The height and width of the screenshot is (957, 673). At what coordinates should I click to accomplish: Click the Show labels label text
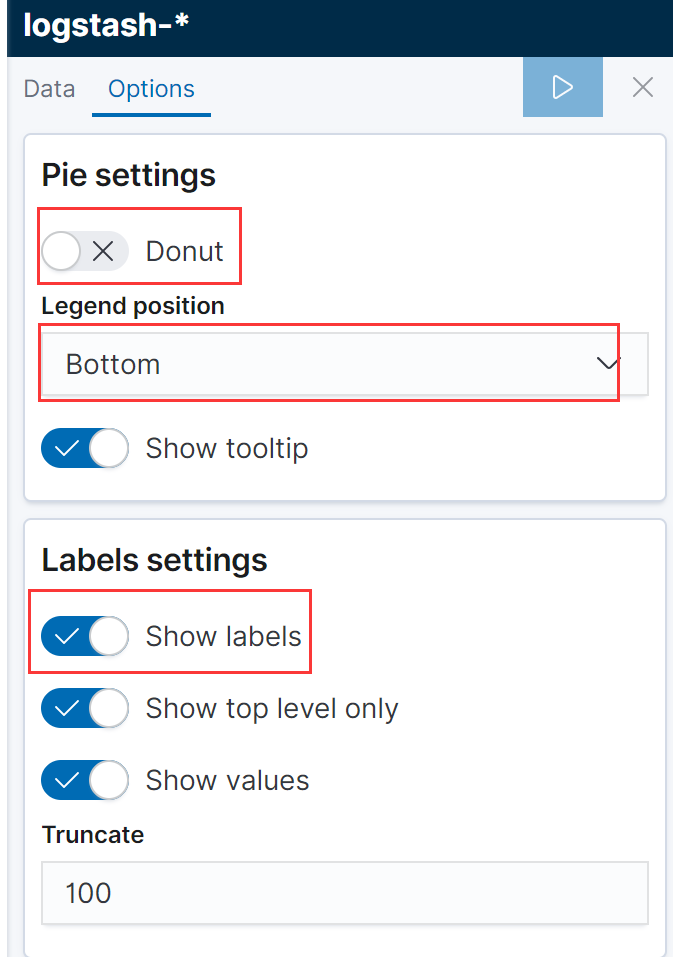coord(224,637)
